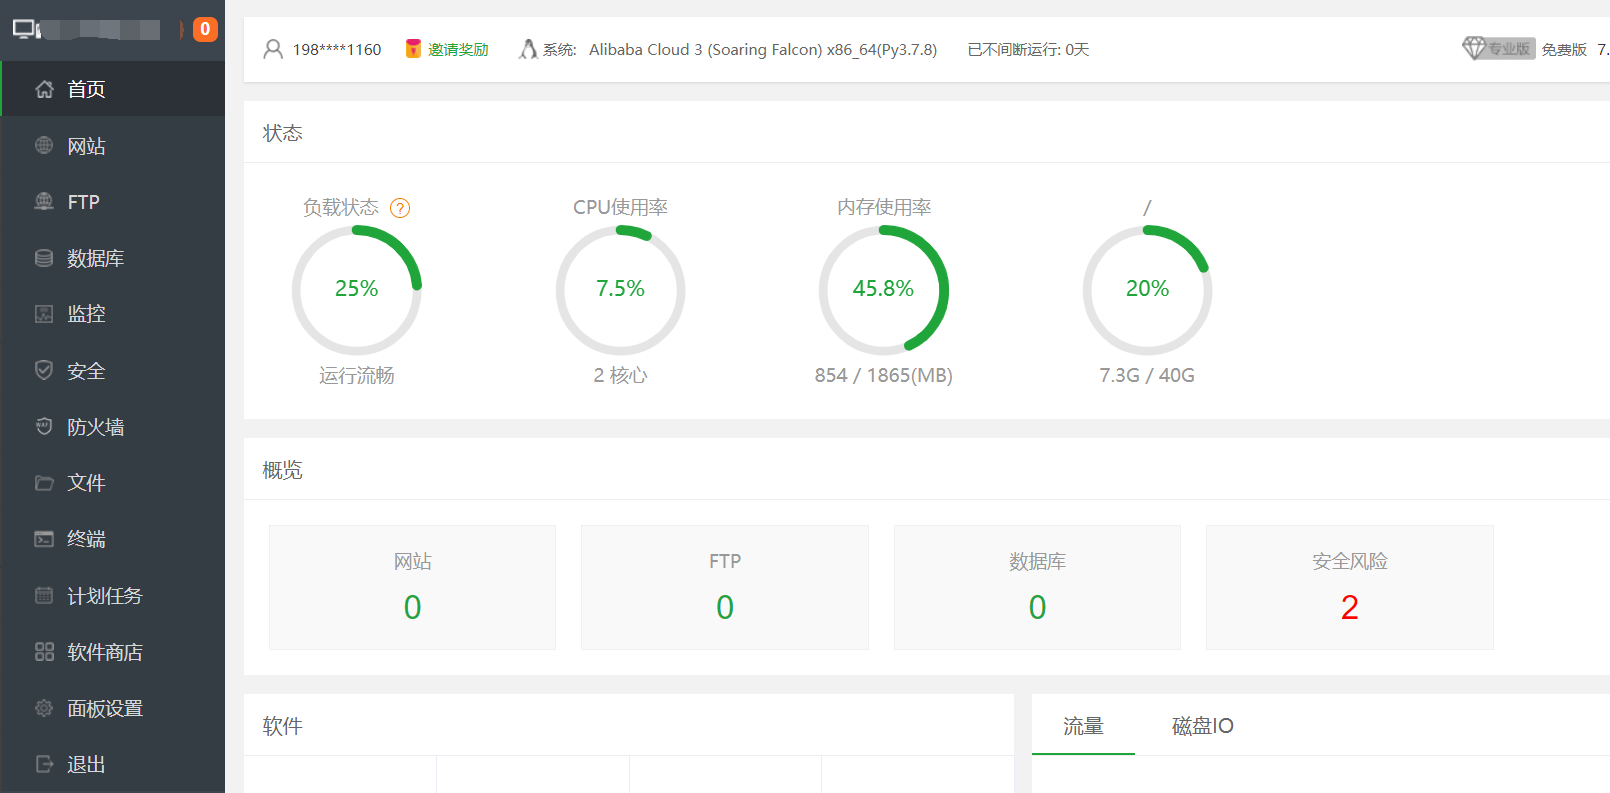
Task: Open the 网站 overview card showing 0
Action: pyautogui.click(x=412, y=587)
